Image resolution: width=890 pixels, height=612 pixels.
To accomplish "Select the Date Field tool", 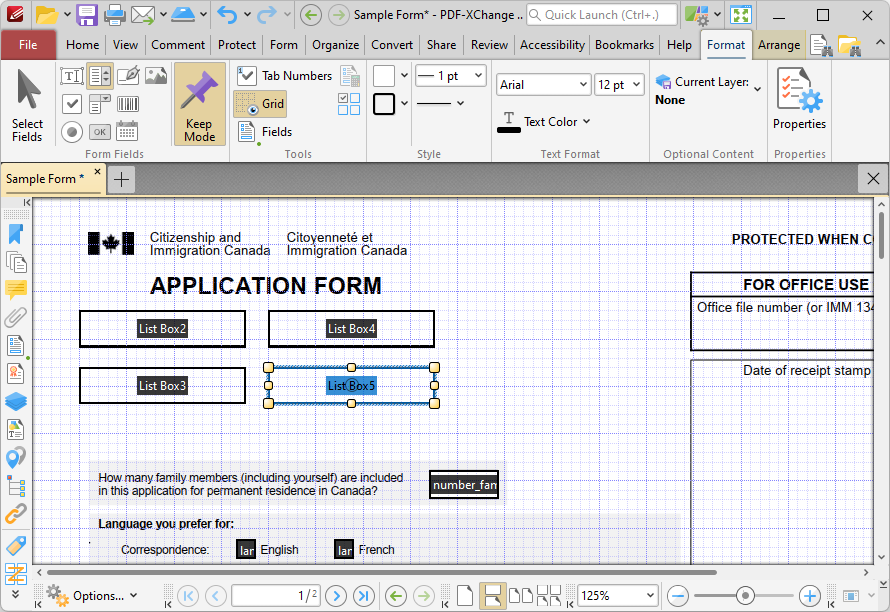I will (x=127, y=132).
